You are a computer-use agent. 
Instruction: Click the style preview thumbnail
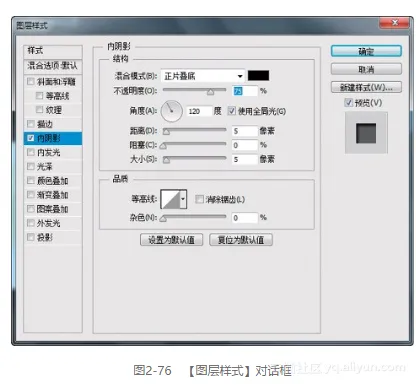pyautogui.click(x=366, y=133)
